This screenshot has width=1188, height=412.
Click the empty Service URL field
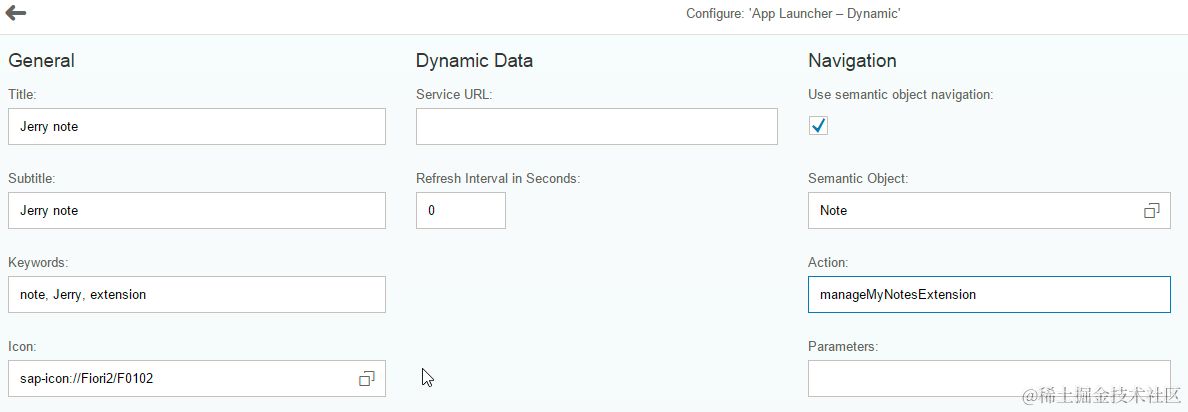[596, 127]
